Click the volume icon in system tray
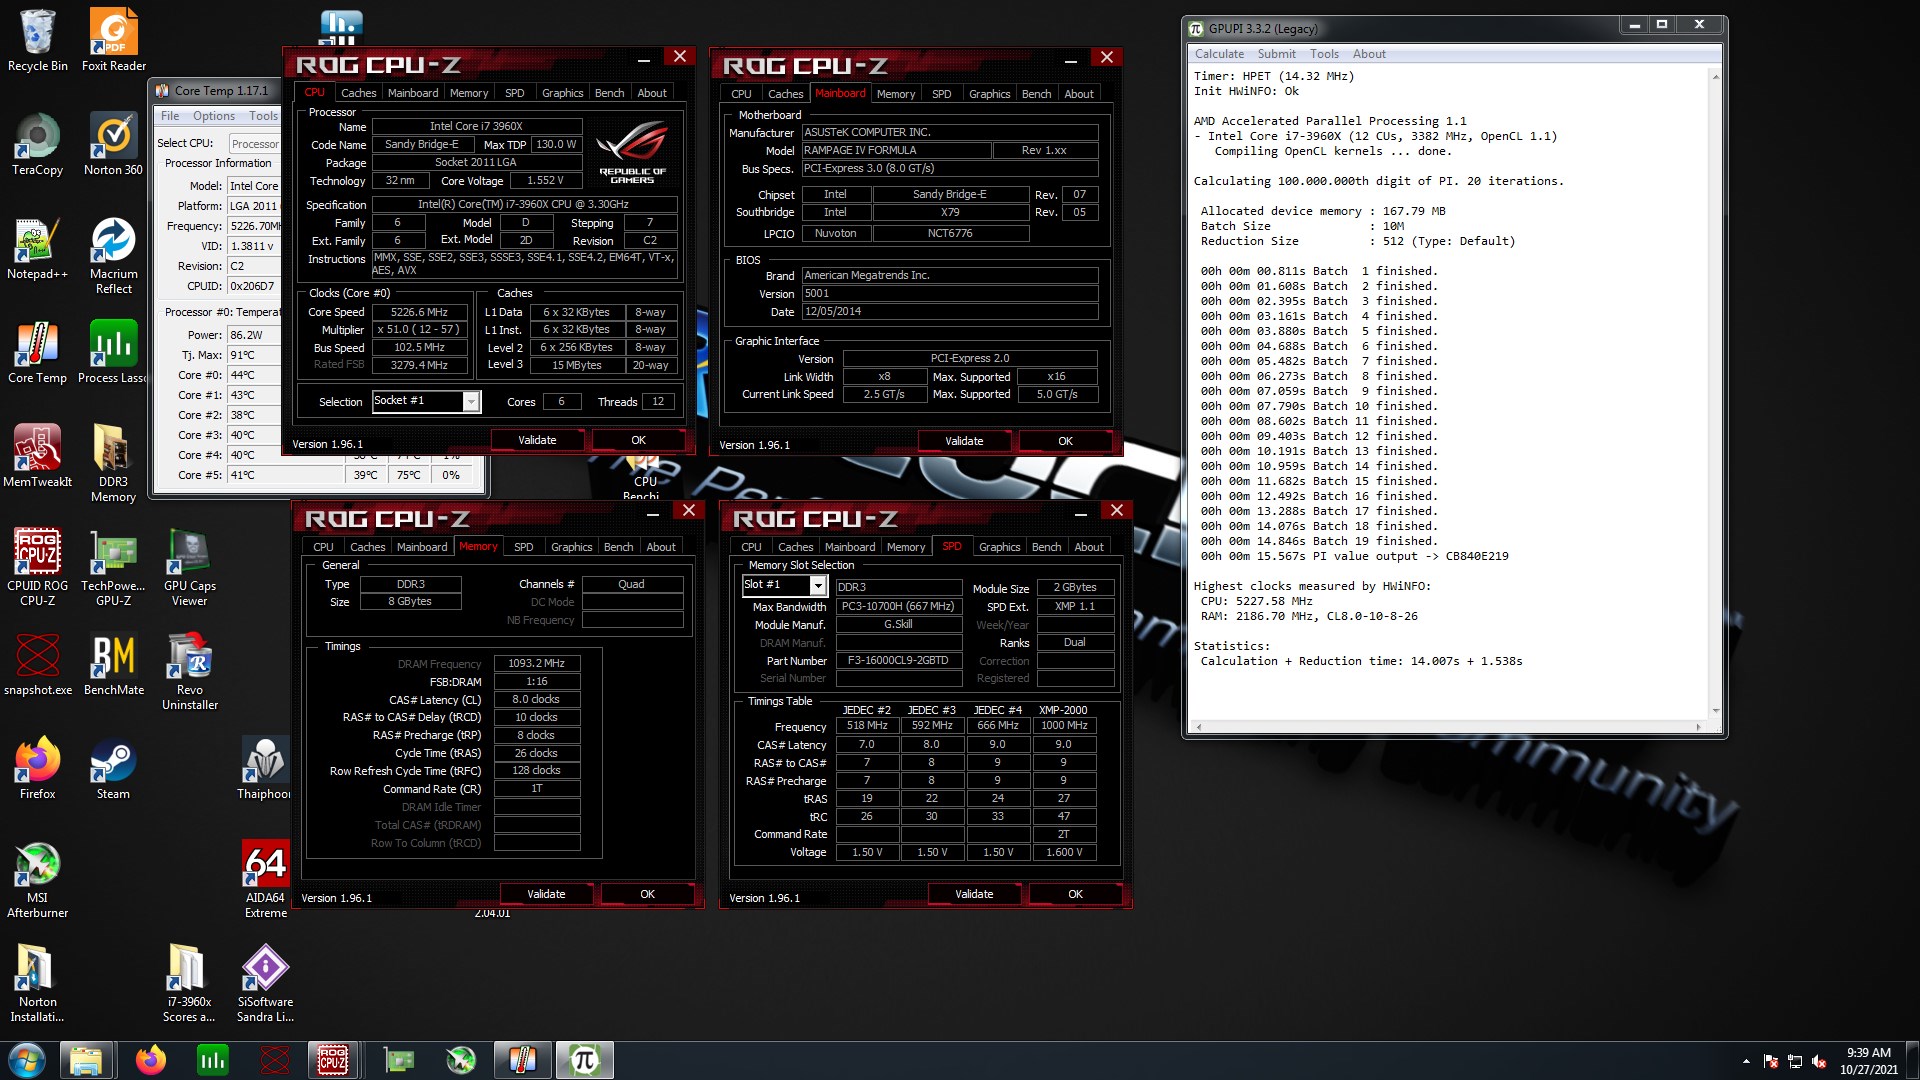 coord(1819,1061)
